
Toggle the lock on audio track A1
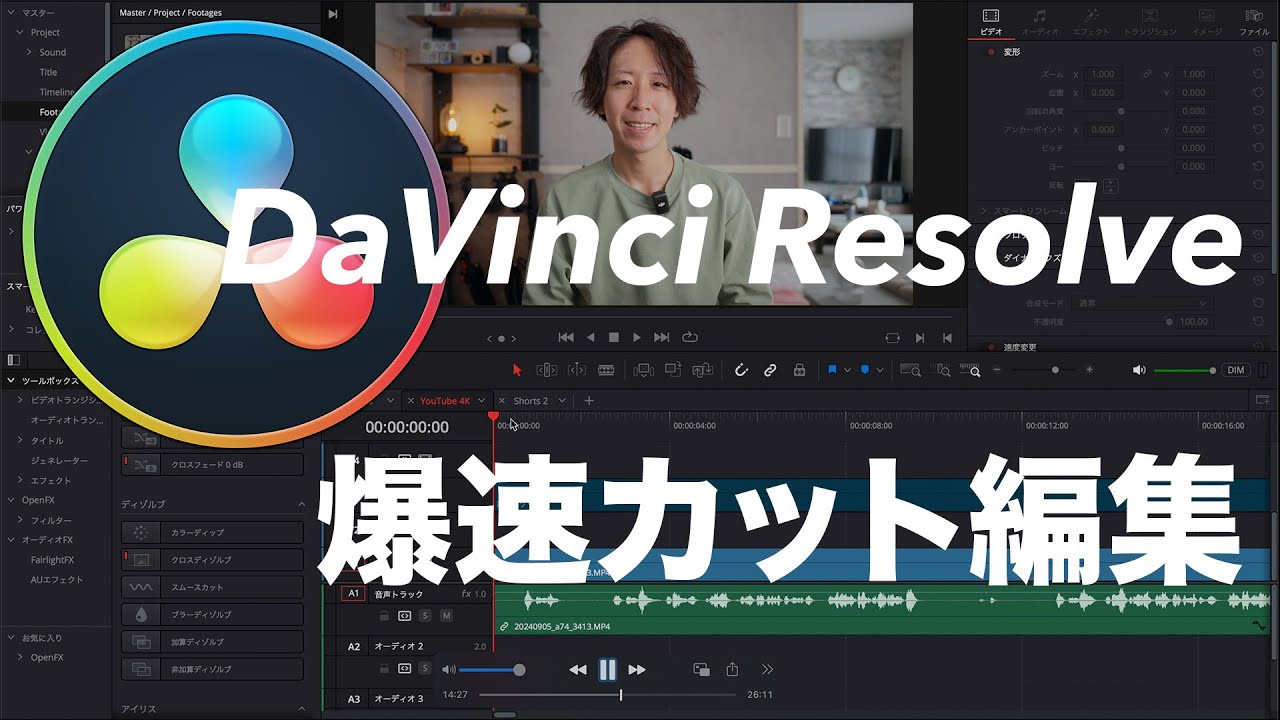pyautogui.click(x=383, y=616)
